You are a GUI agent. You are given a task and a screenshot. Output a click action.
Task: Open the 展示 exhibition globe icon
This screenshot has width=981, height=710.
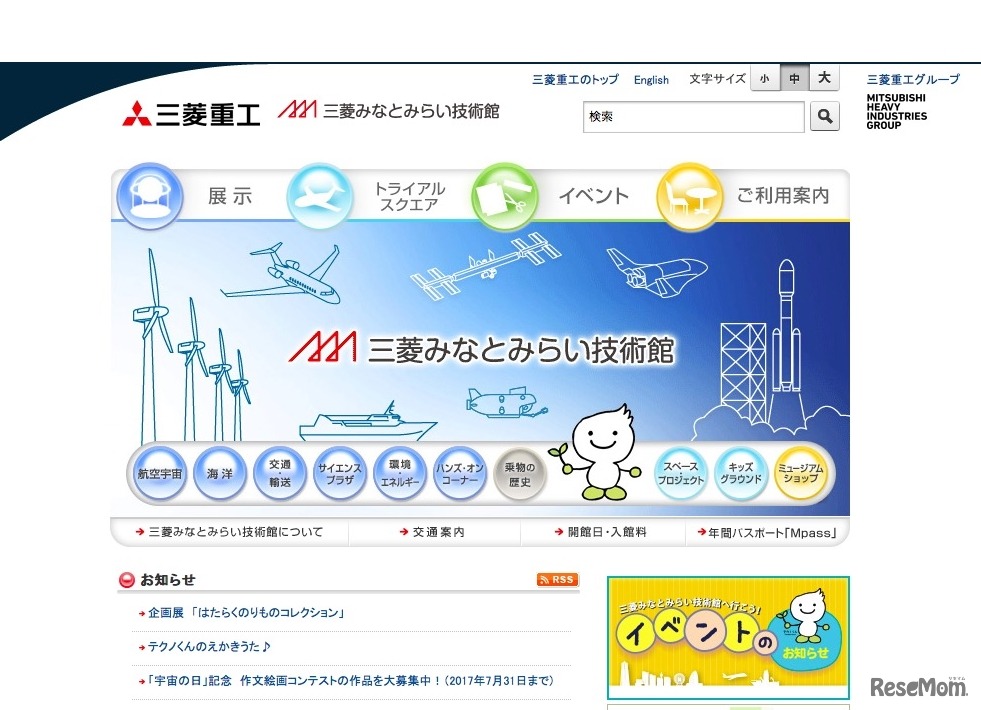coord(150,196)
